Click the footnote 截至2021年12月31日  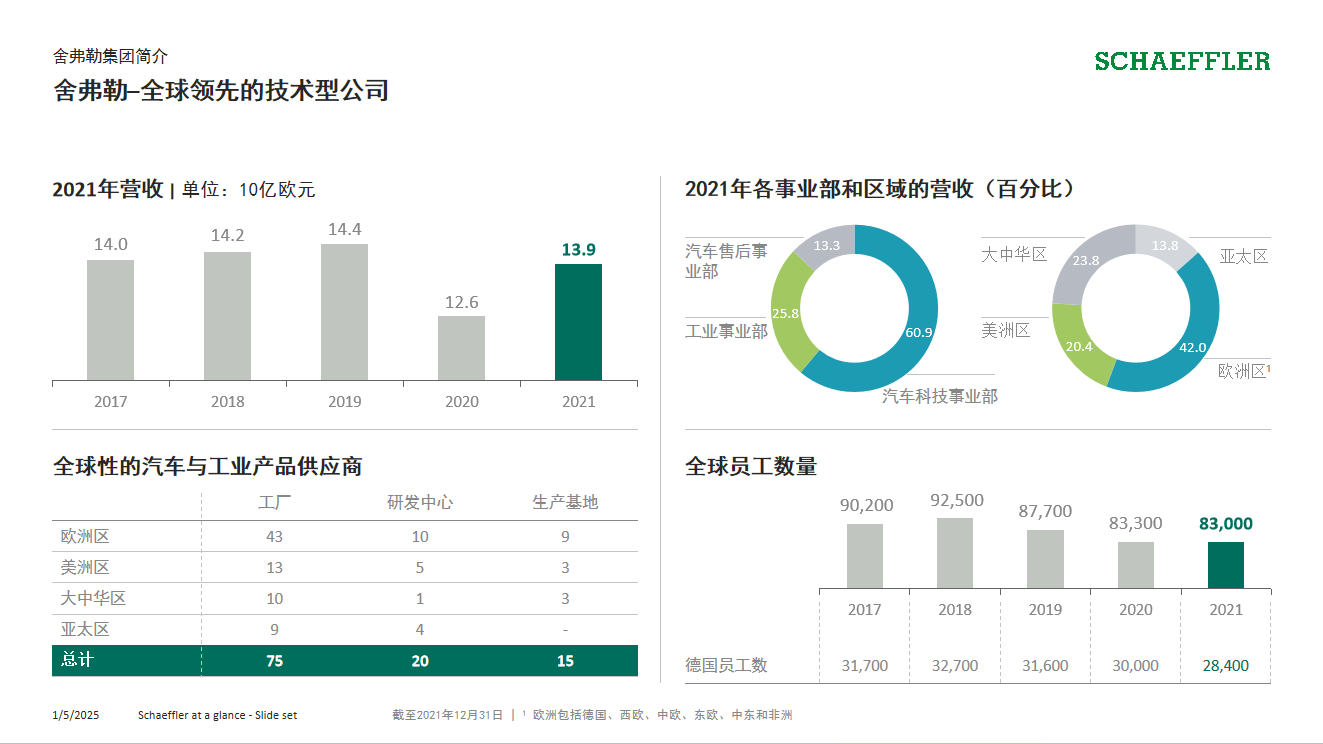tap(448, 715)
